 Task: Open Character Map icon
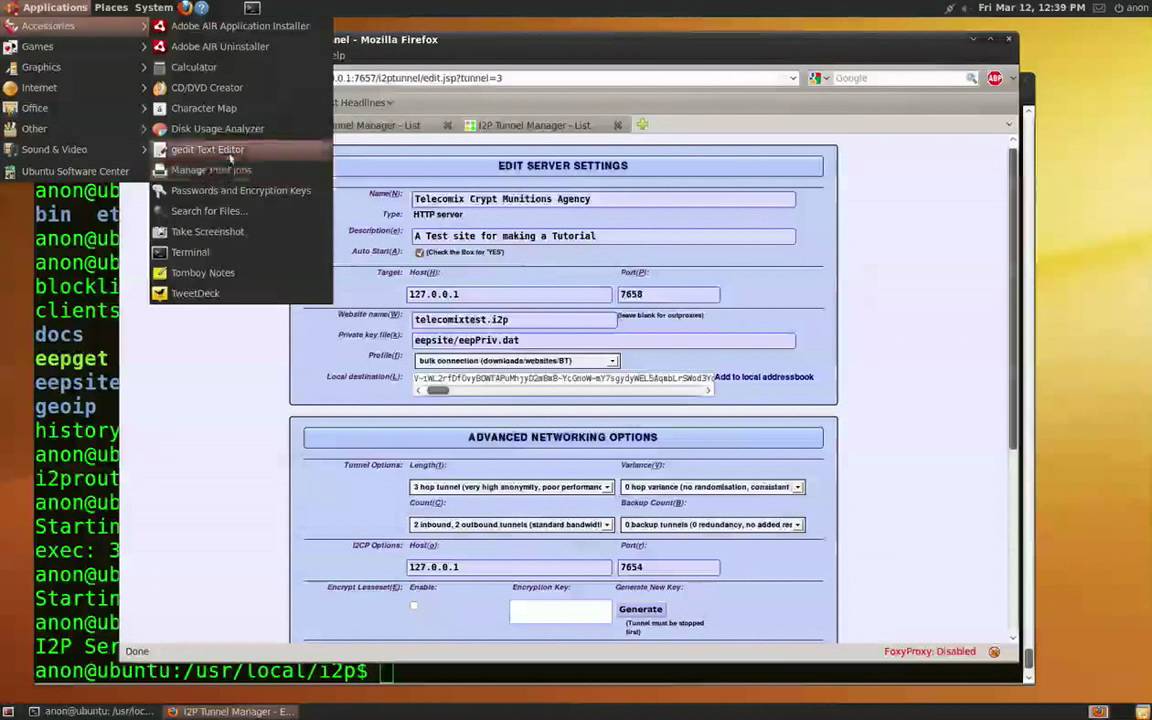(x=159, y=108)
